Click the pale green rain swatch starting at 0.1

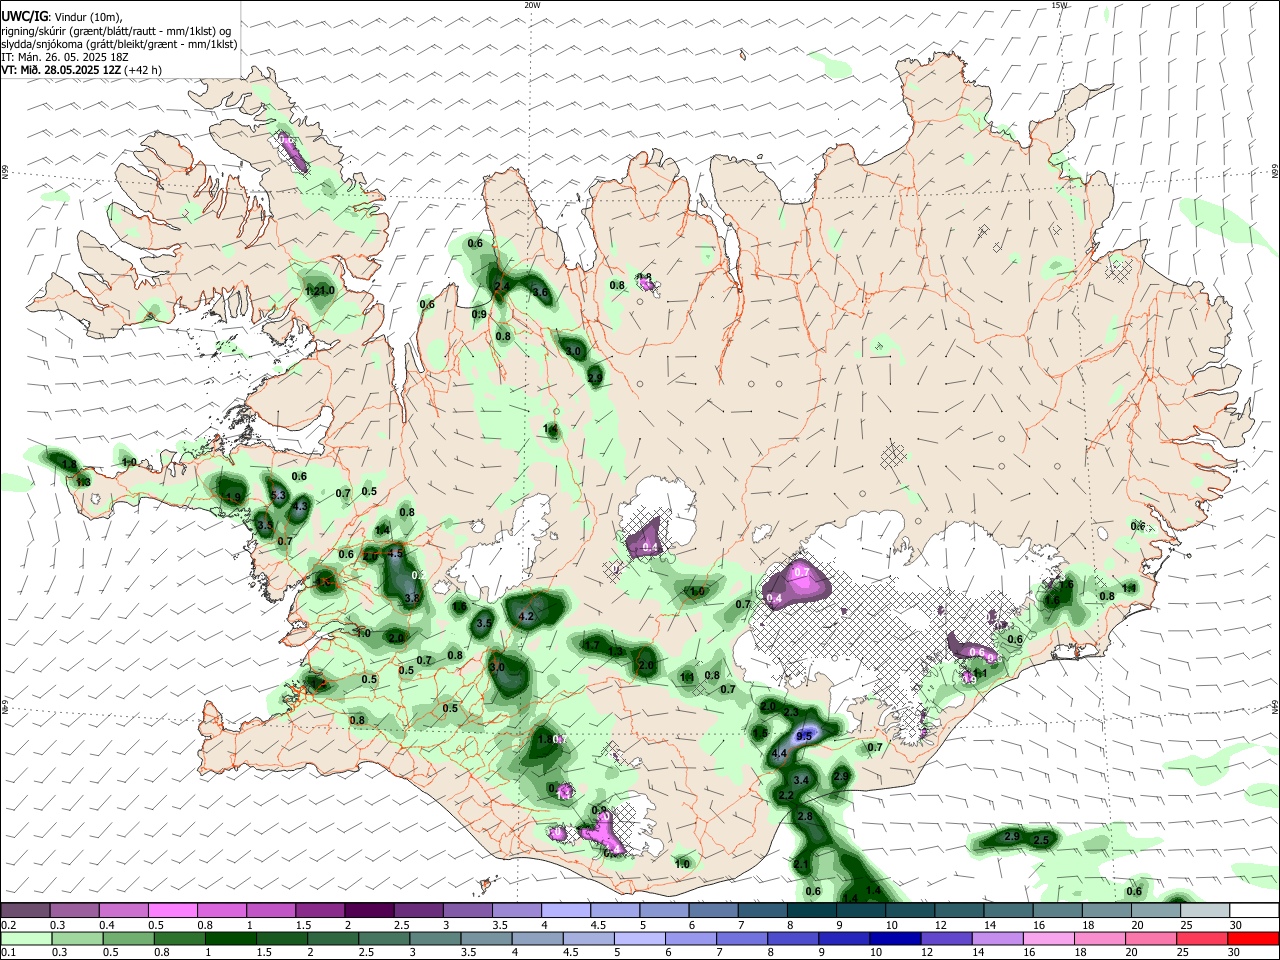26,939
